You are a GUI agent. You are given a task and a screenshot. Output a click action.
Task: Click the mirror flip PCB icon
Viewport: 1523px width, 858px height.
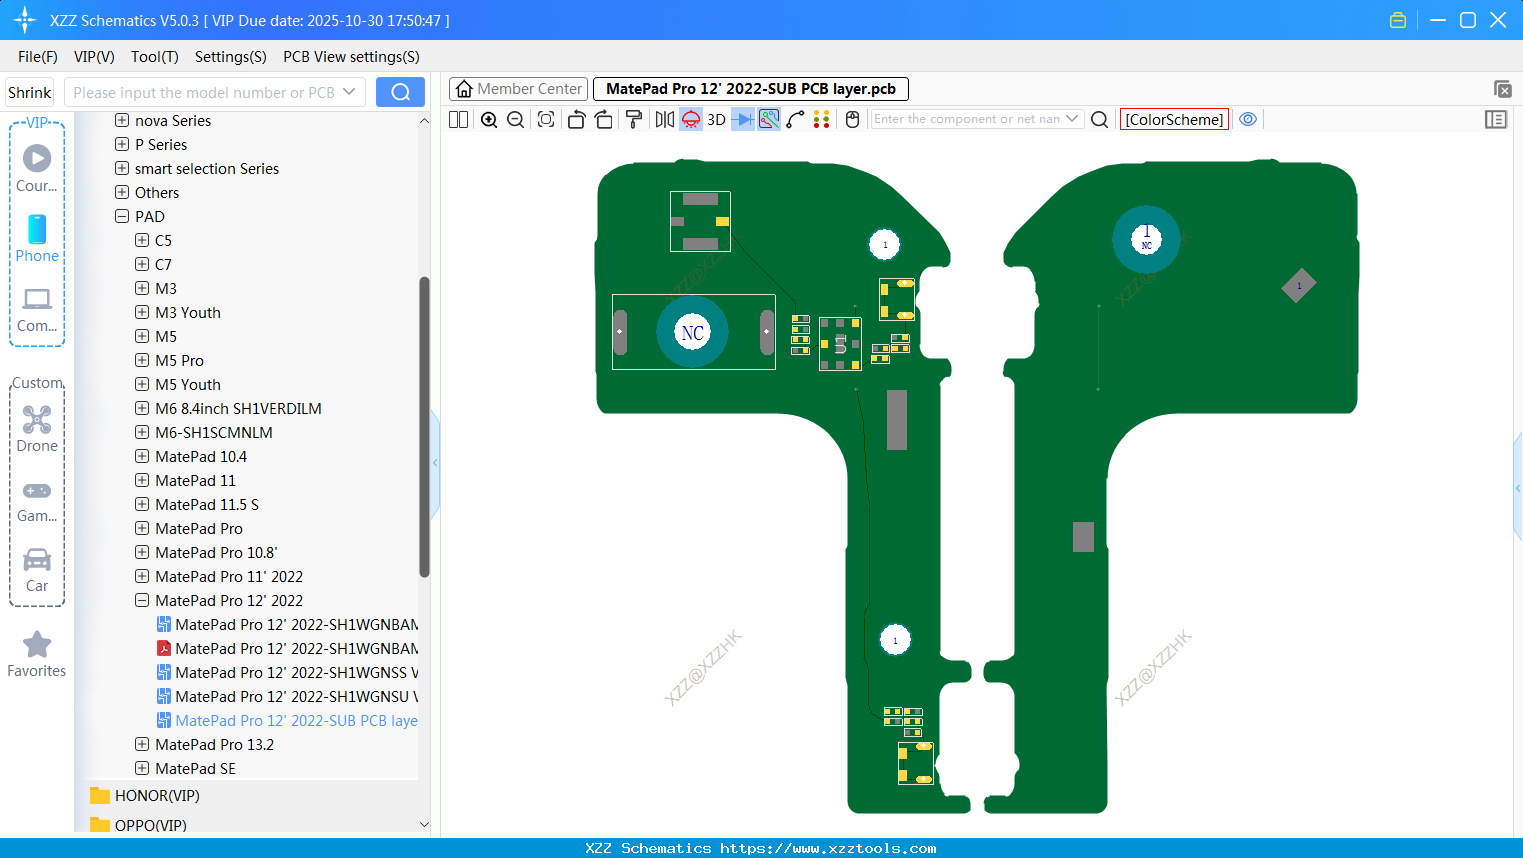point(664,120)
